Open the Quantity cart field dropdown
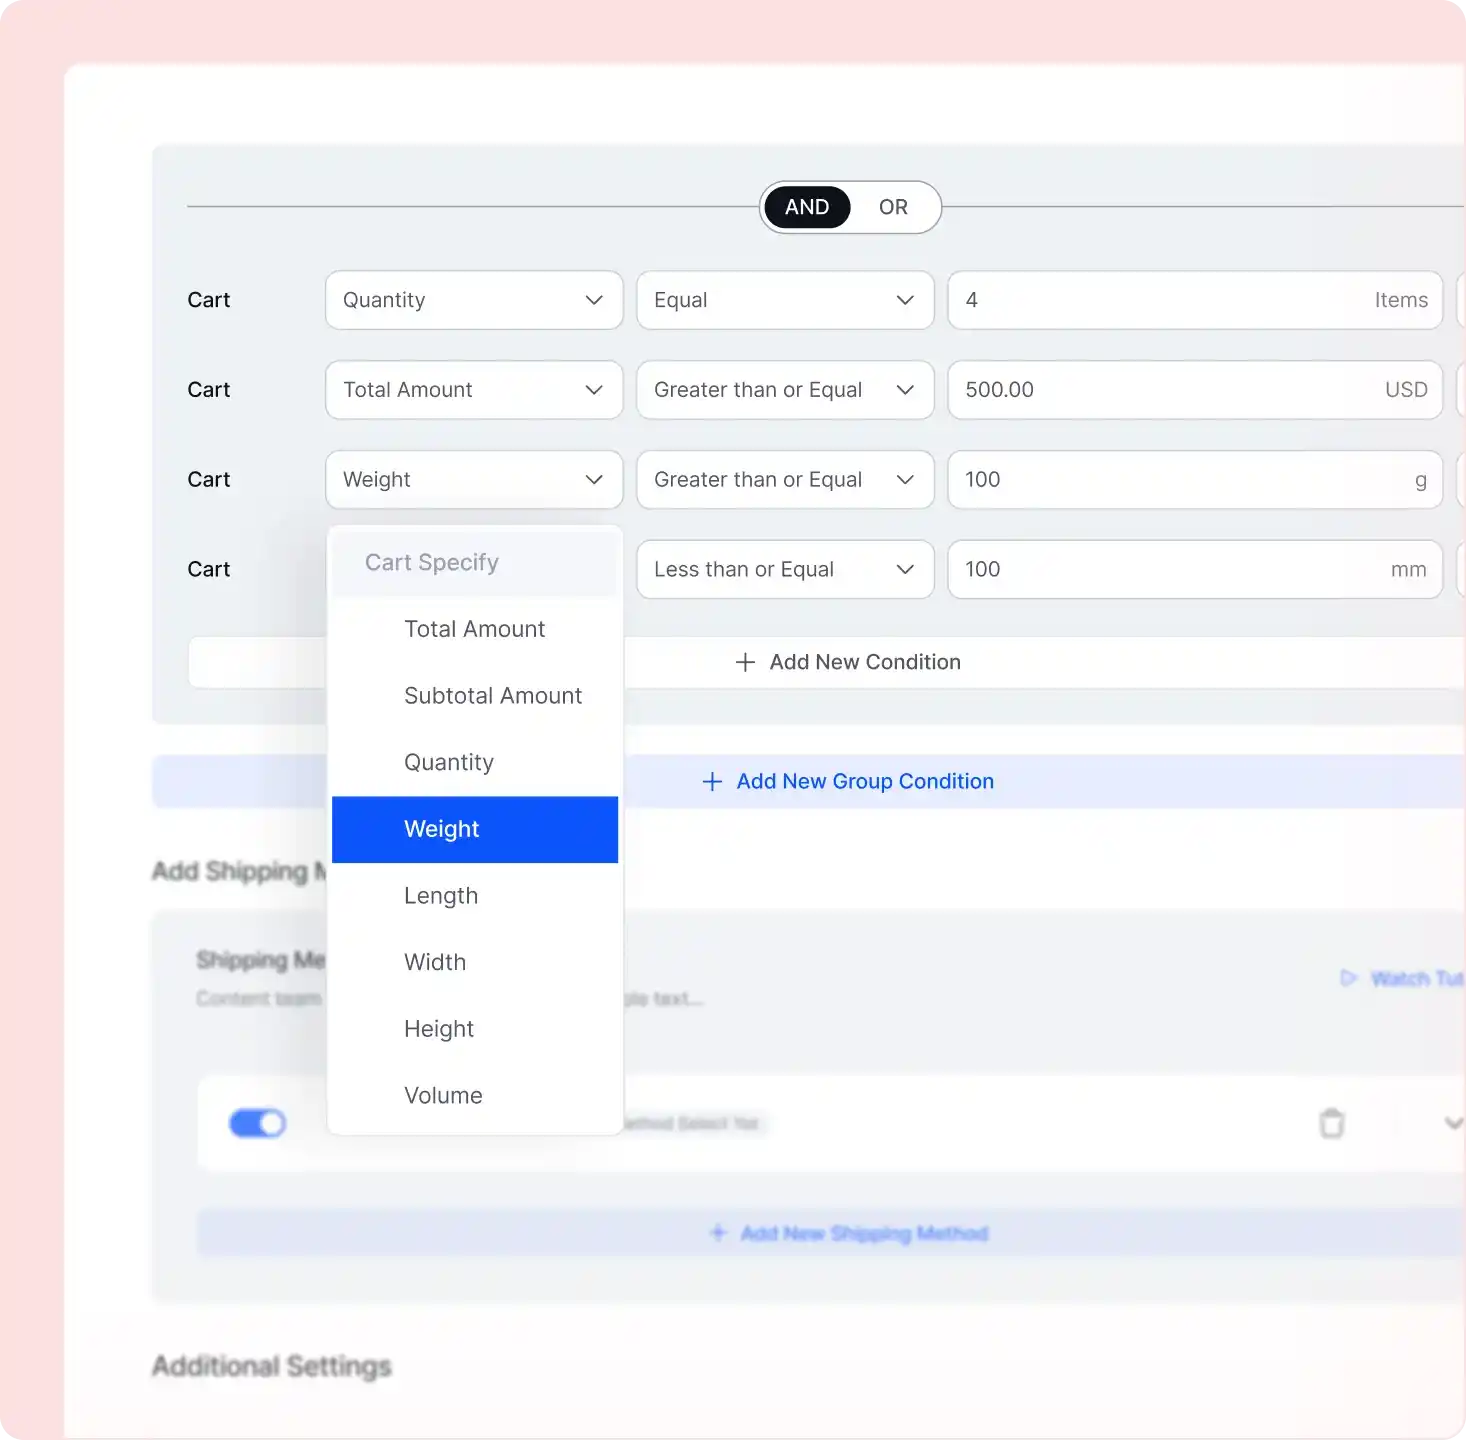This screenshot has height=1440, width=1466. coord(474,300)
